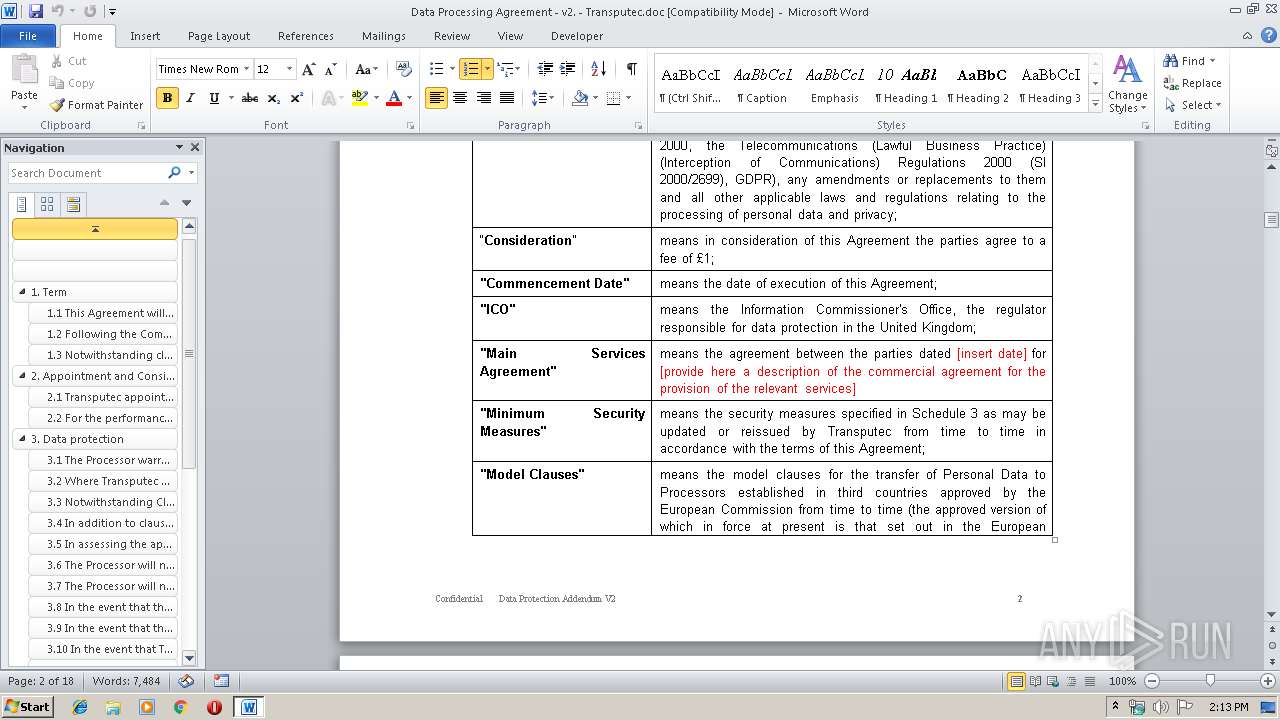The height and width of the screenshot is (720, 1280).
Task: Click the Search Document field
Action: [x=88, y=173]
